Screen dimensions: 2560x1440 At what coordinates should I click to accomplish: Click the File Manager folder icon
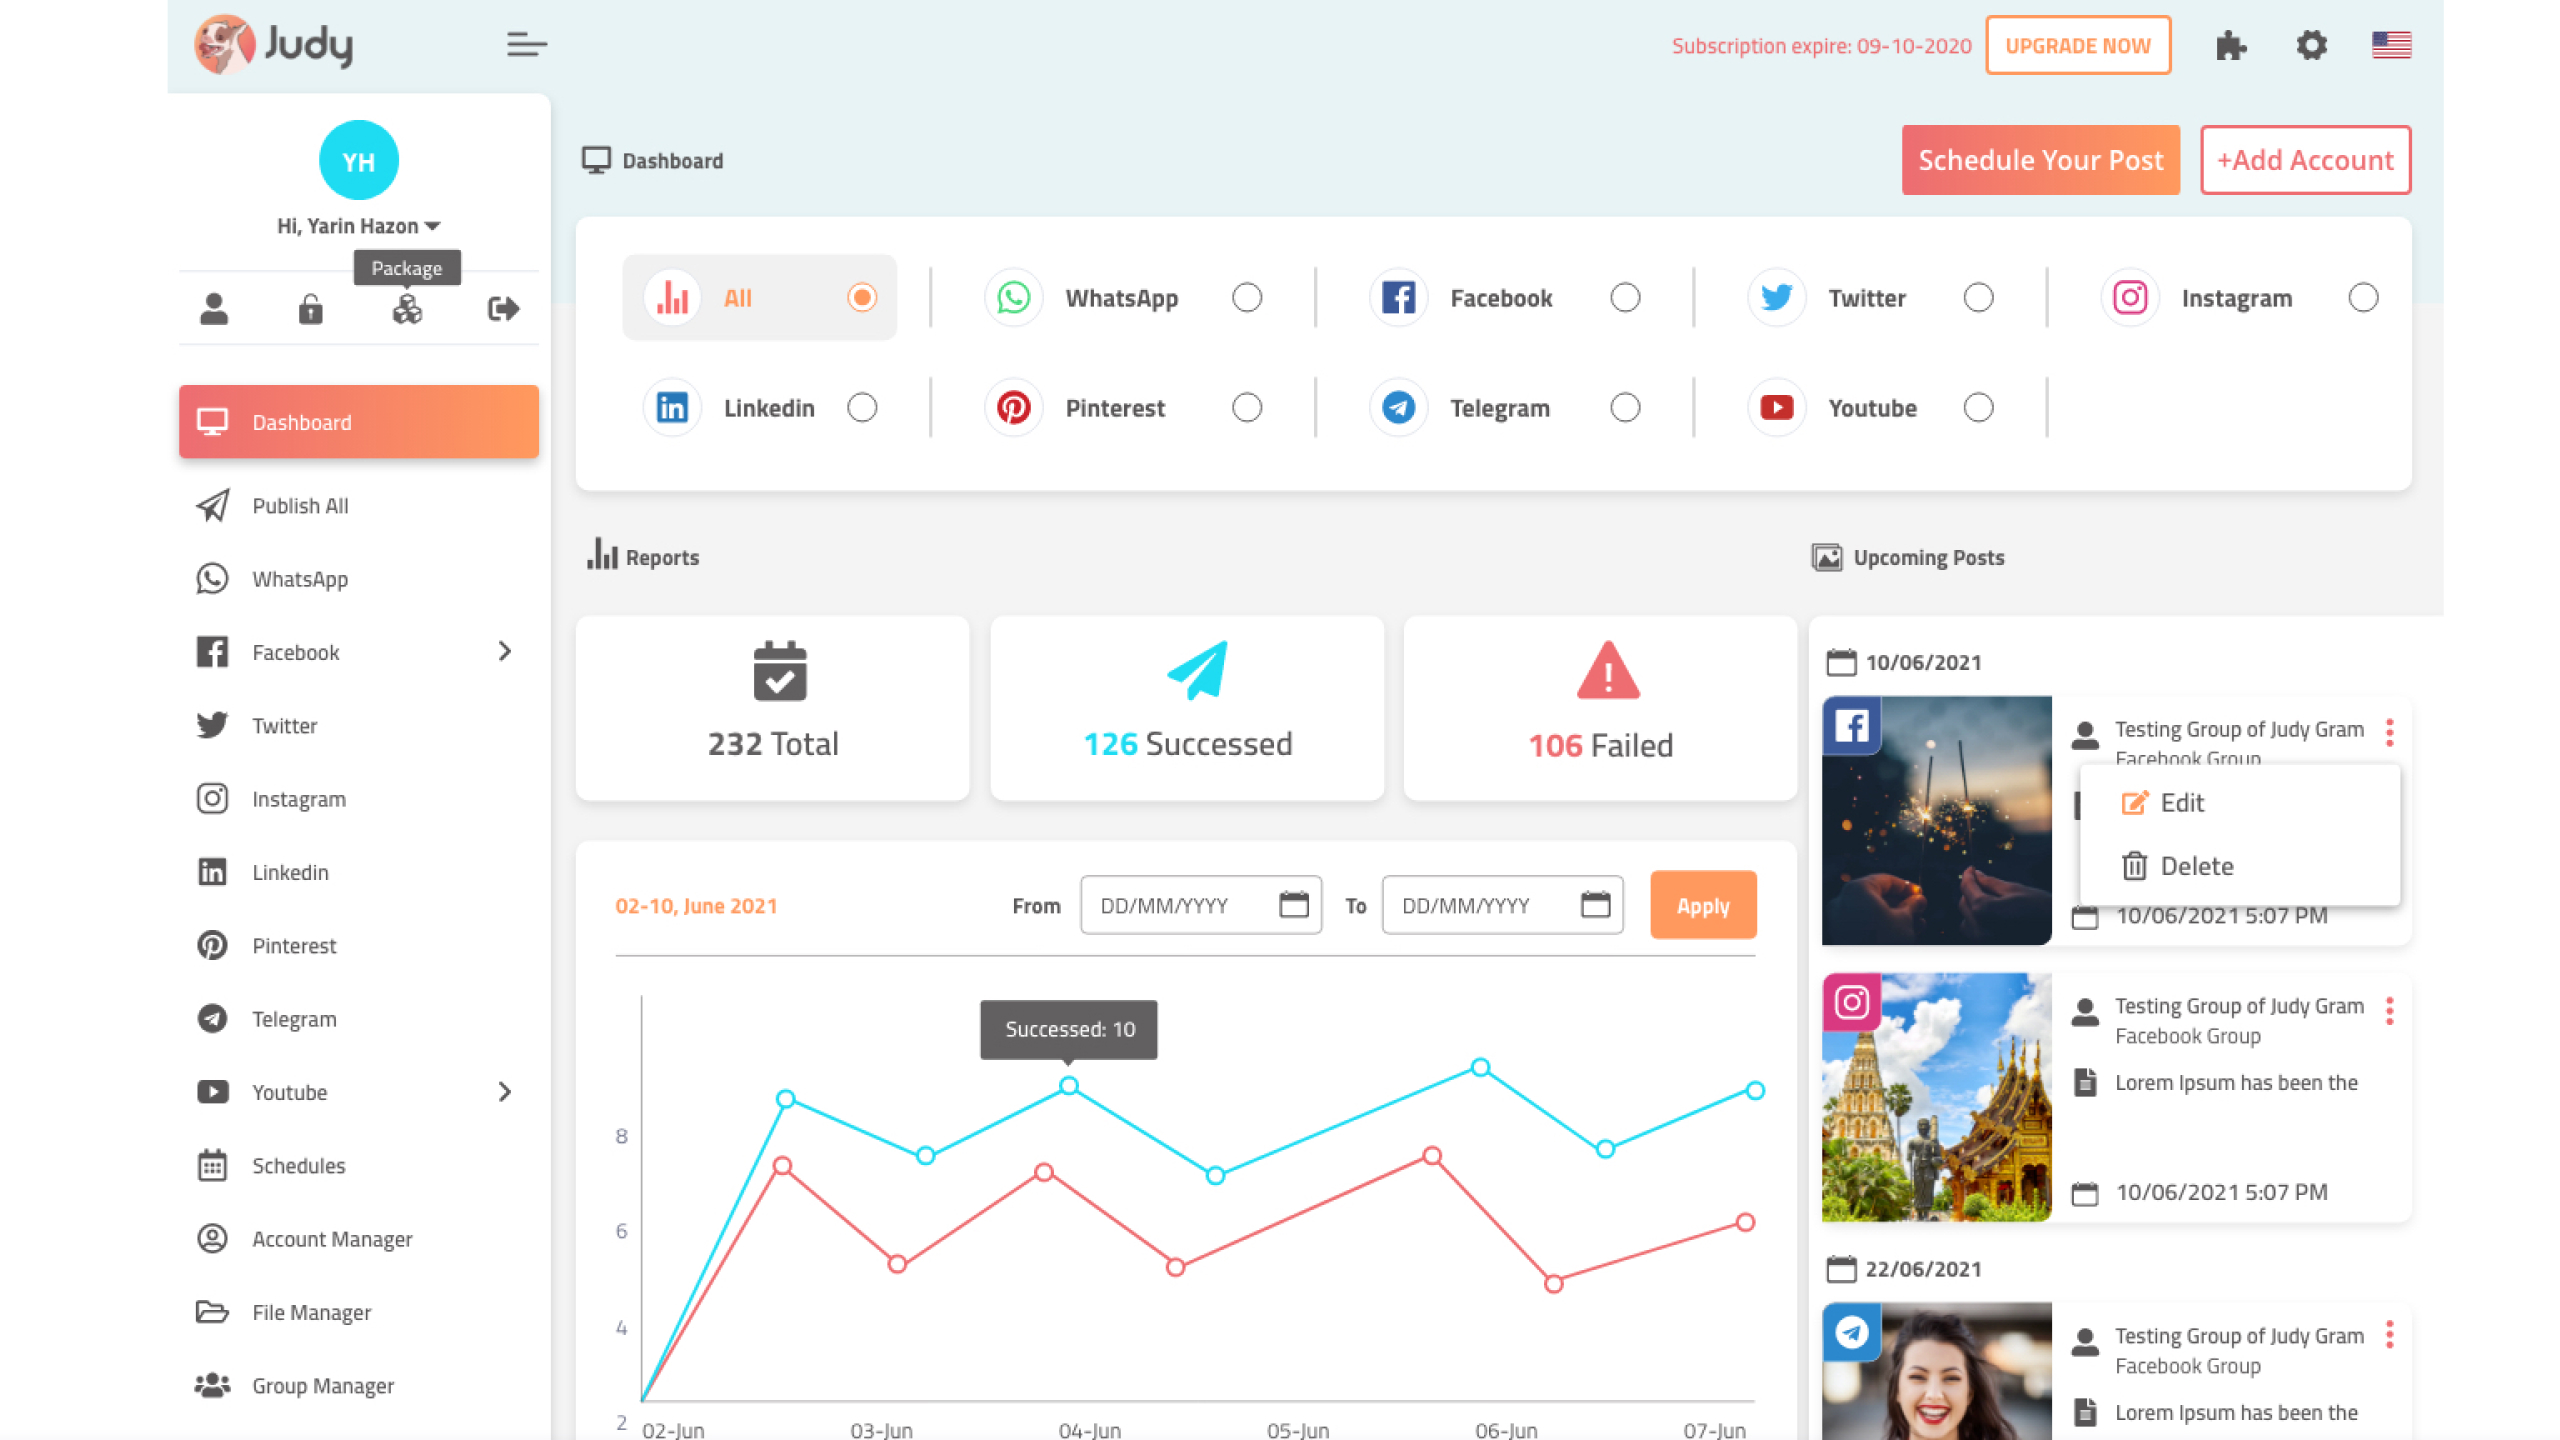point(213,1310)
